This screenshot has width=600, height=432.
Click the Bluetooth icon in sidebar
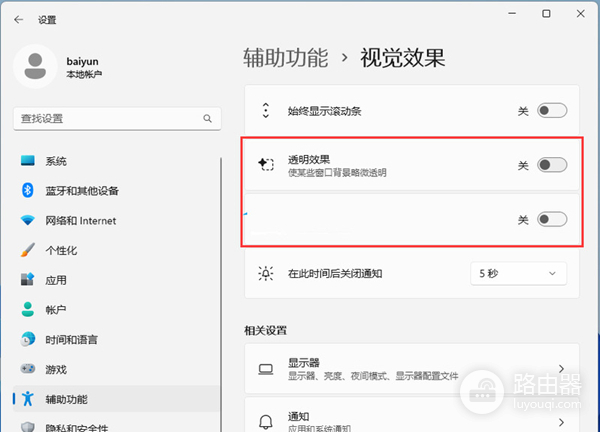point(28,190)
